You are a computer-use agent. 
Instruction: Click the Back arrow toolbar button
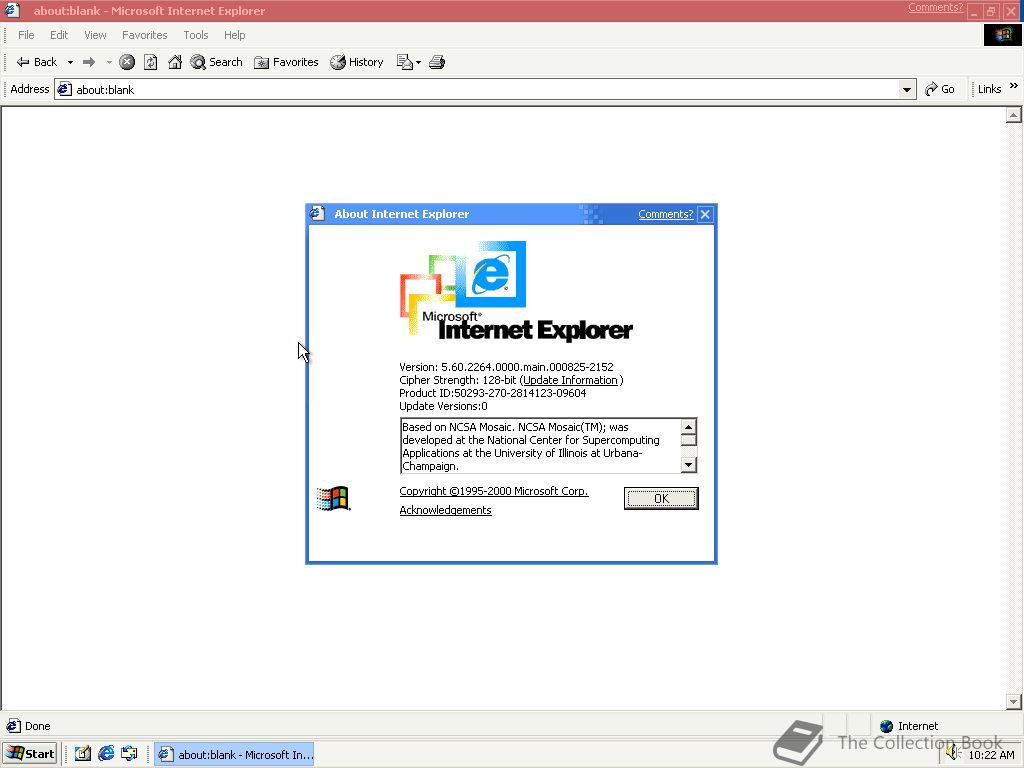click(37, 62)
